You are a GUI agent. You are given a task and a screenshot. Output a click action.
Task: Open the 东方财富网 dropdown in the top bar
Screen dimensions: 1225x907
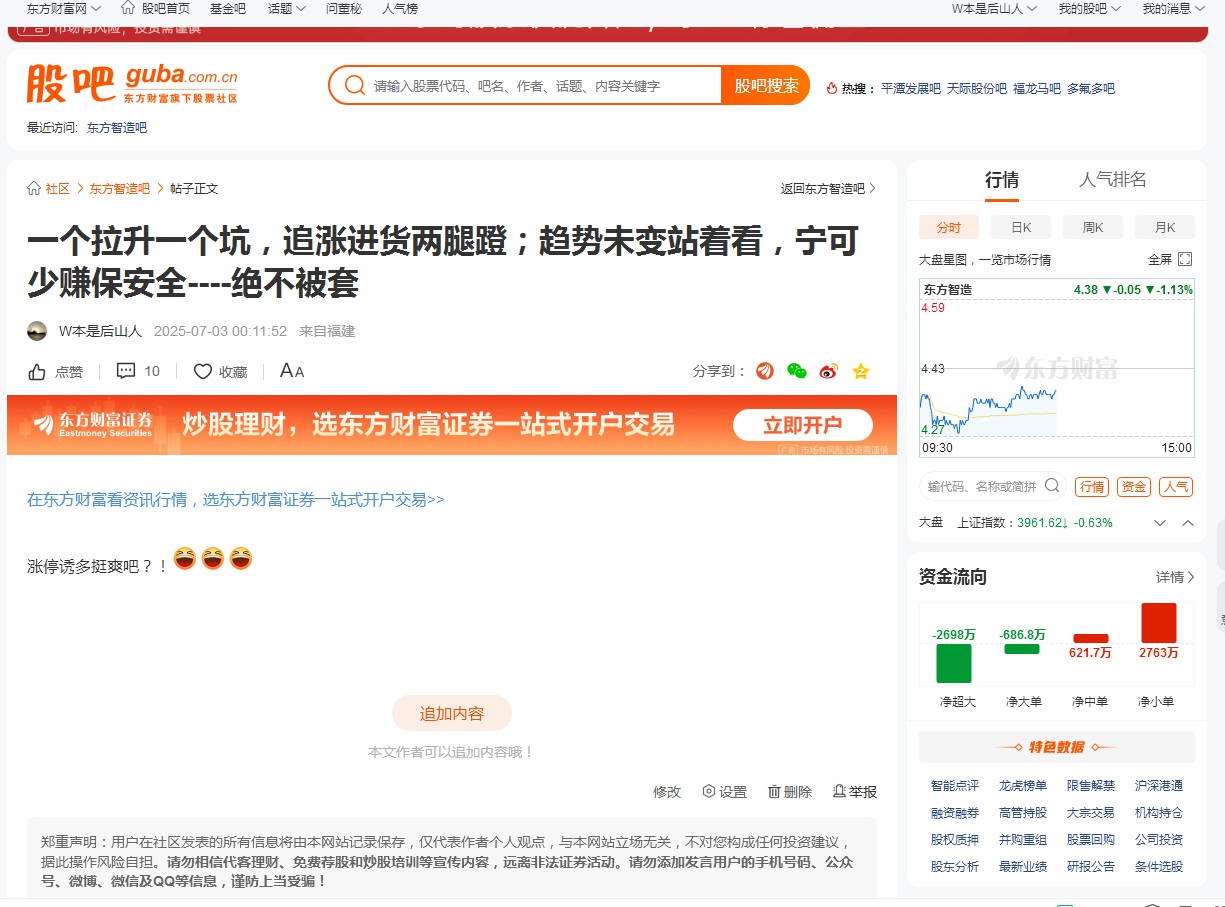64,8
